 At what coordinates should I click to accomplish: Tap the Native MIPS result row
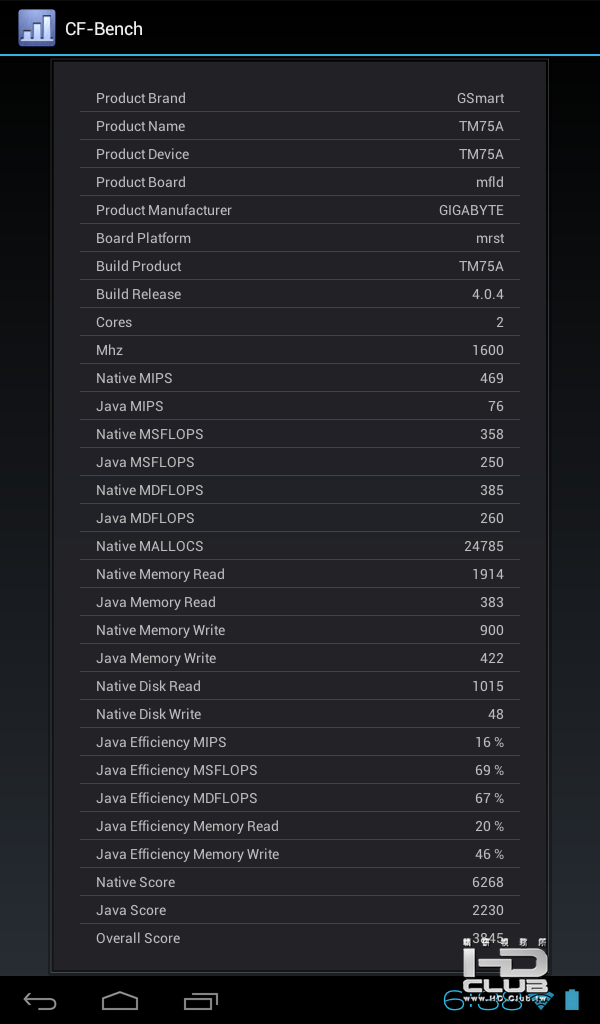[300, 378]
